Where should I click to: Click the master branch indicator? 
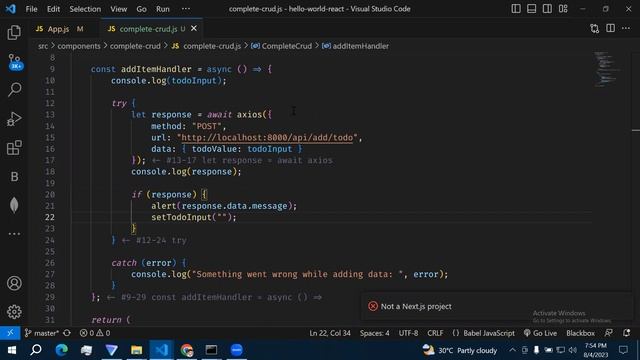(x=42, y=333)
